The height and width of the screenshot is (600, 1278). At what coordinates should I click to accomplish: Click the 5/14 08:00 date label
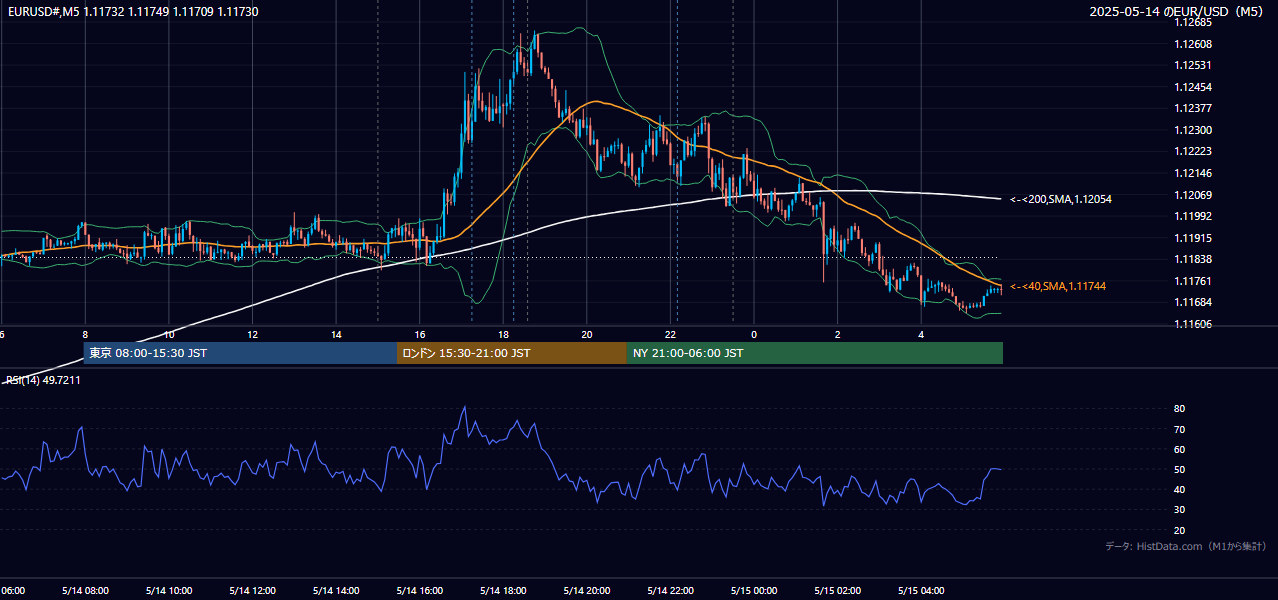85,590
